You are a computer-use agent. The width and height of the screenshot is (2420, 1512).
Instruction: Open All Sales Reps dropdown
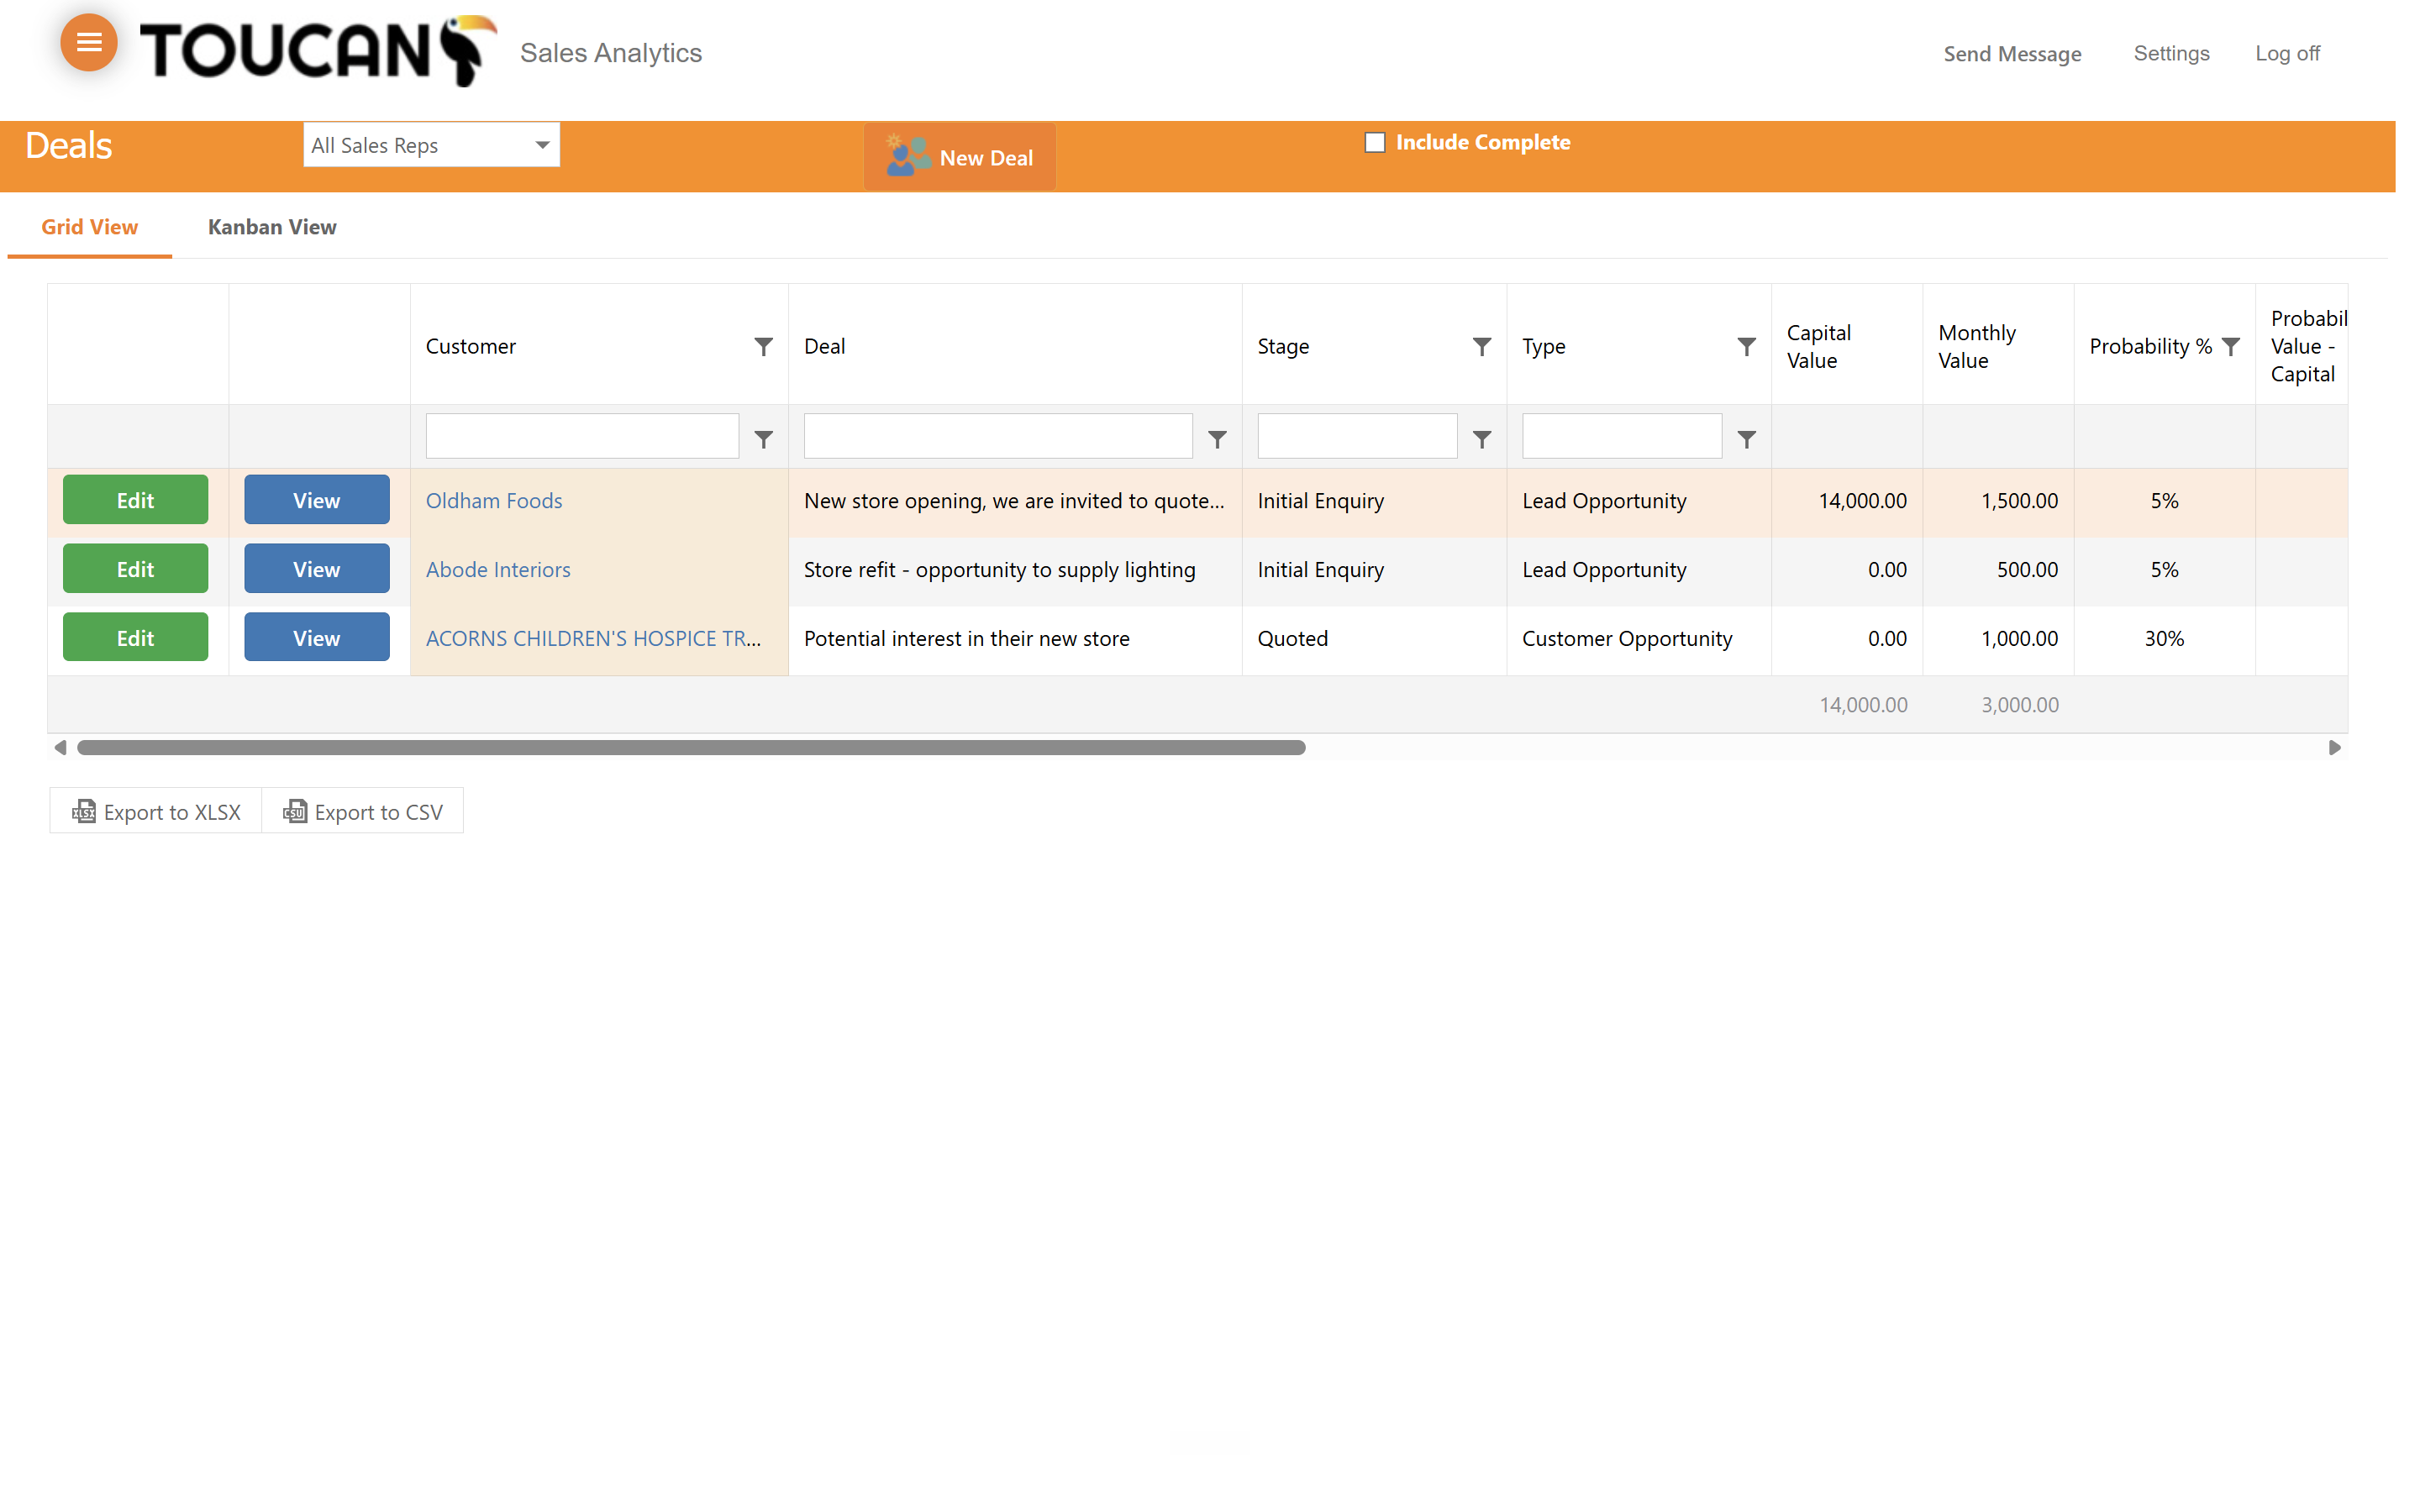[x=431, y=145]
